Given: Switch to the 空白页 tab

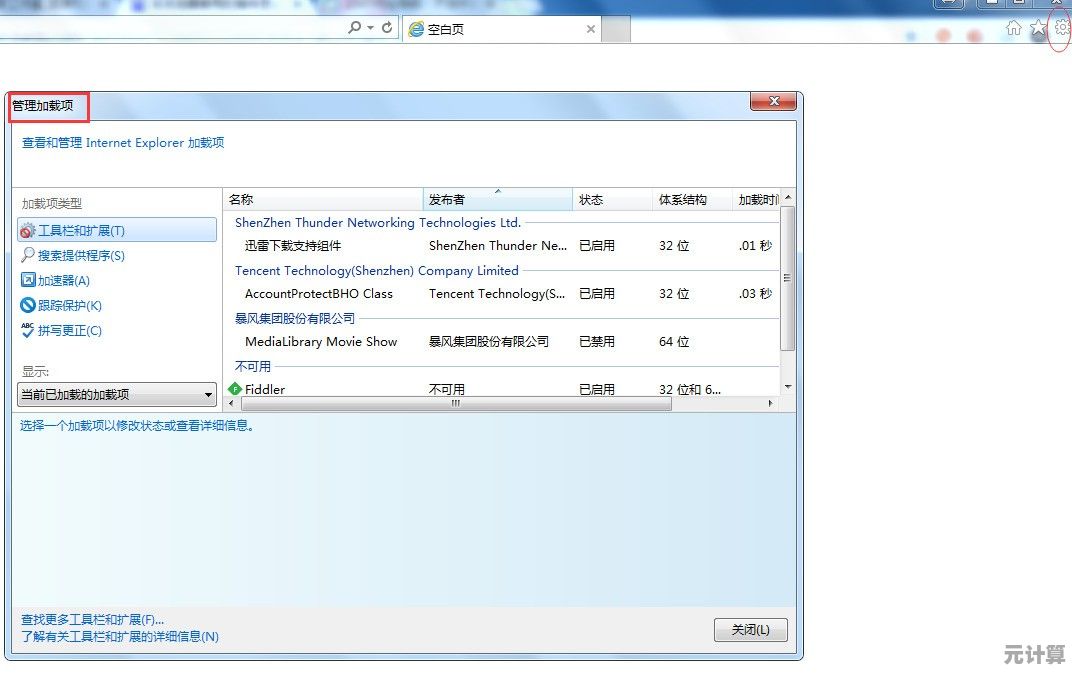Looking at the screenshot, I should 502,29.
